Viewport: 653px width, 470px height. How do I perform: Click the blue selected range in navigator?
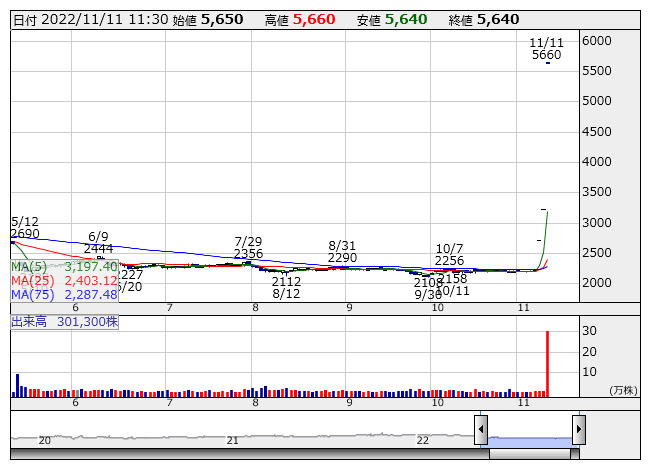coord(530,430)
